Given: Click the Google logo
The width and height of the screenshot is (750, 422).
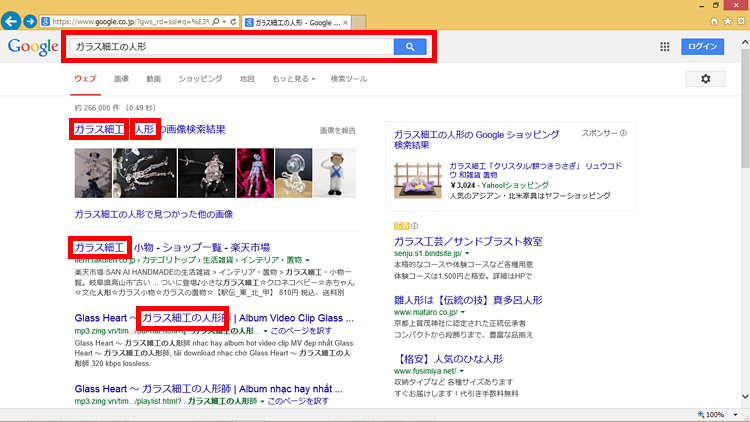Looking at the screenshot, I should point(32,47).
